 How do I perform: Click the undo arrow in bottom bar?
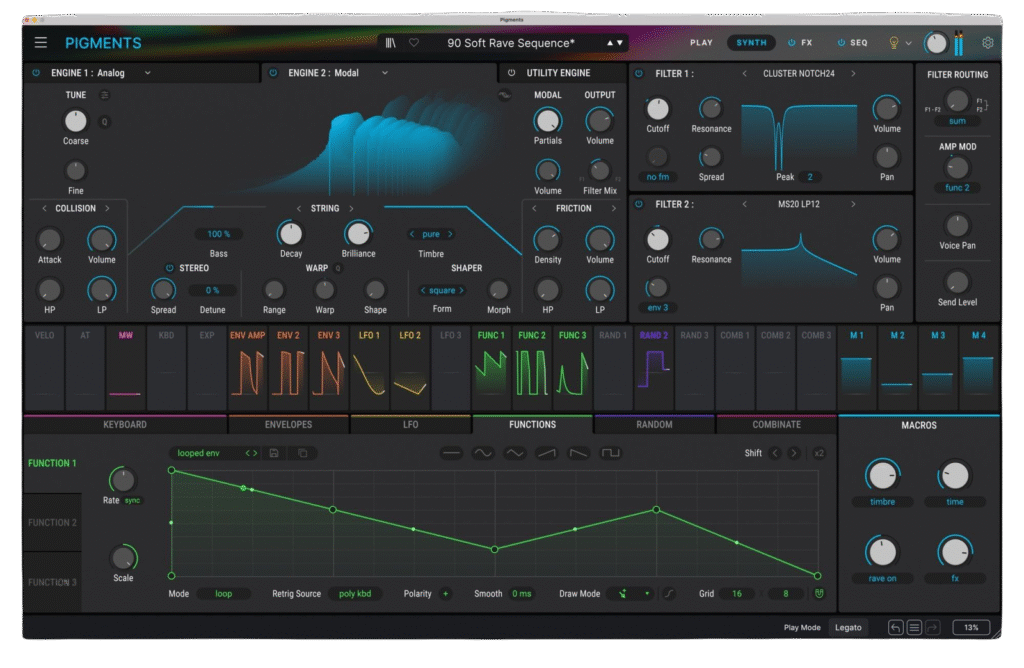click(x=895, y=628)
